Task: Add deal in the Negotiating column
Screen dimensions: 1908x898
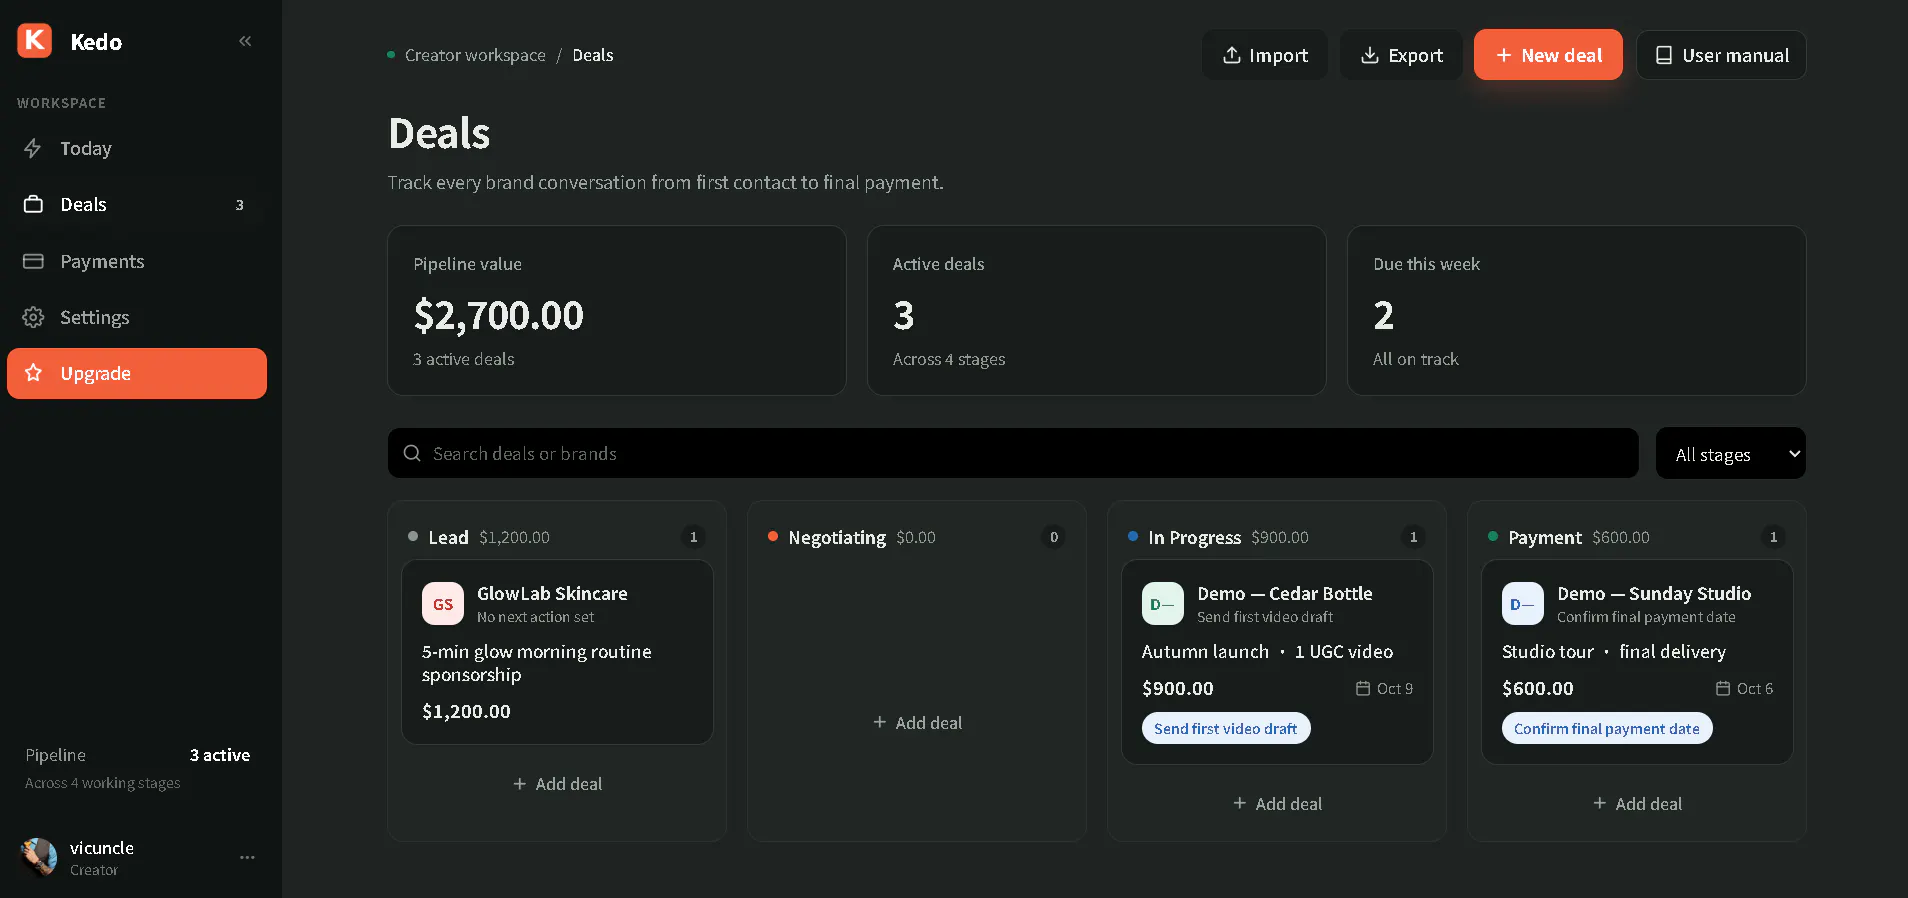Action: coord(917,723)
